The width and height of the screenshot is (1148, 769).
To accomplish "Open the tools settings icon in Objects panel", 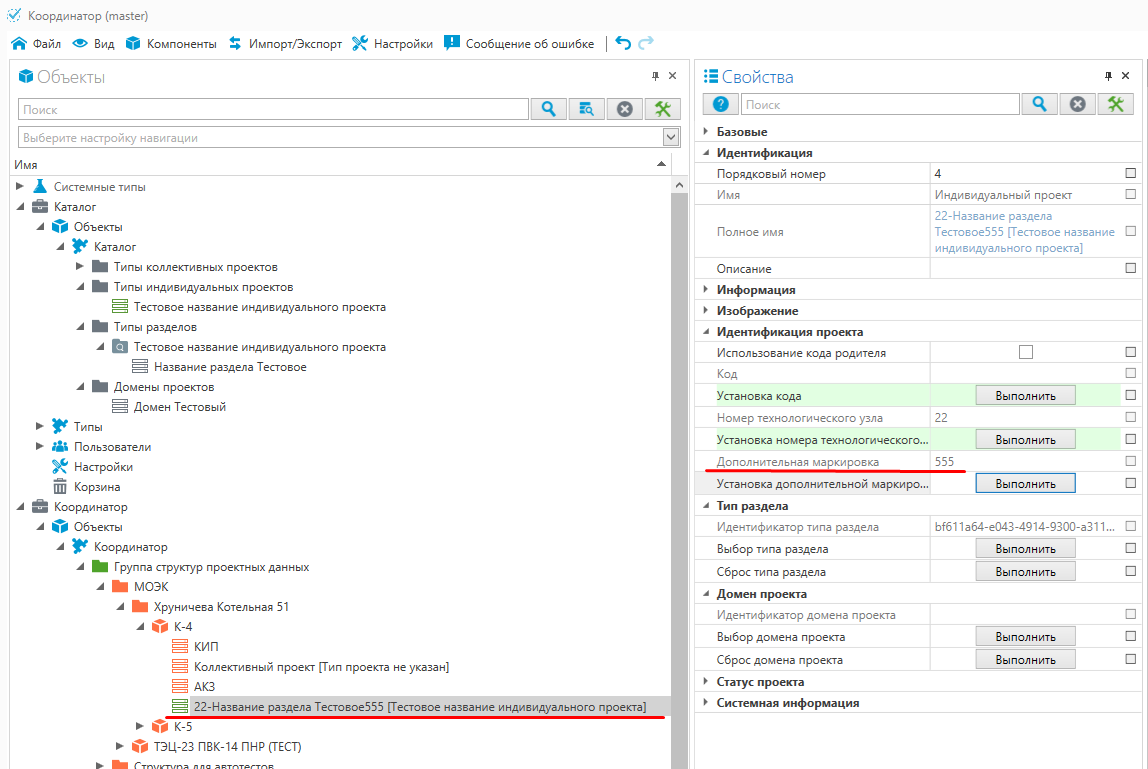I will 662,110.
